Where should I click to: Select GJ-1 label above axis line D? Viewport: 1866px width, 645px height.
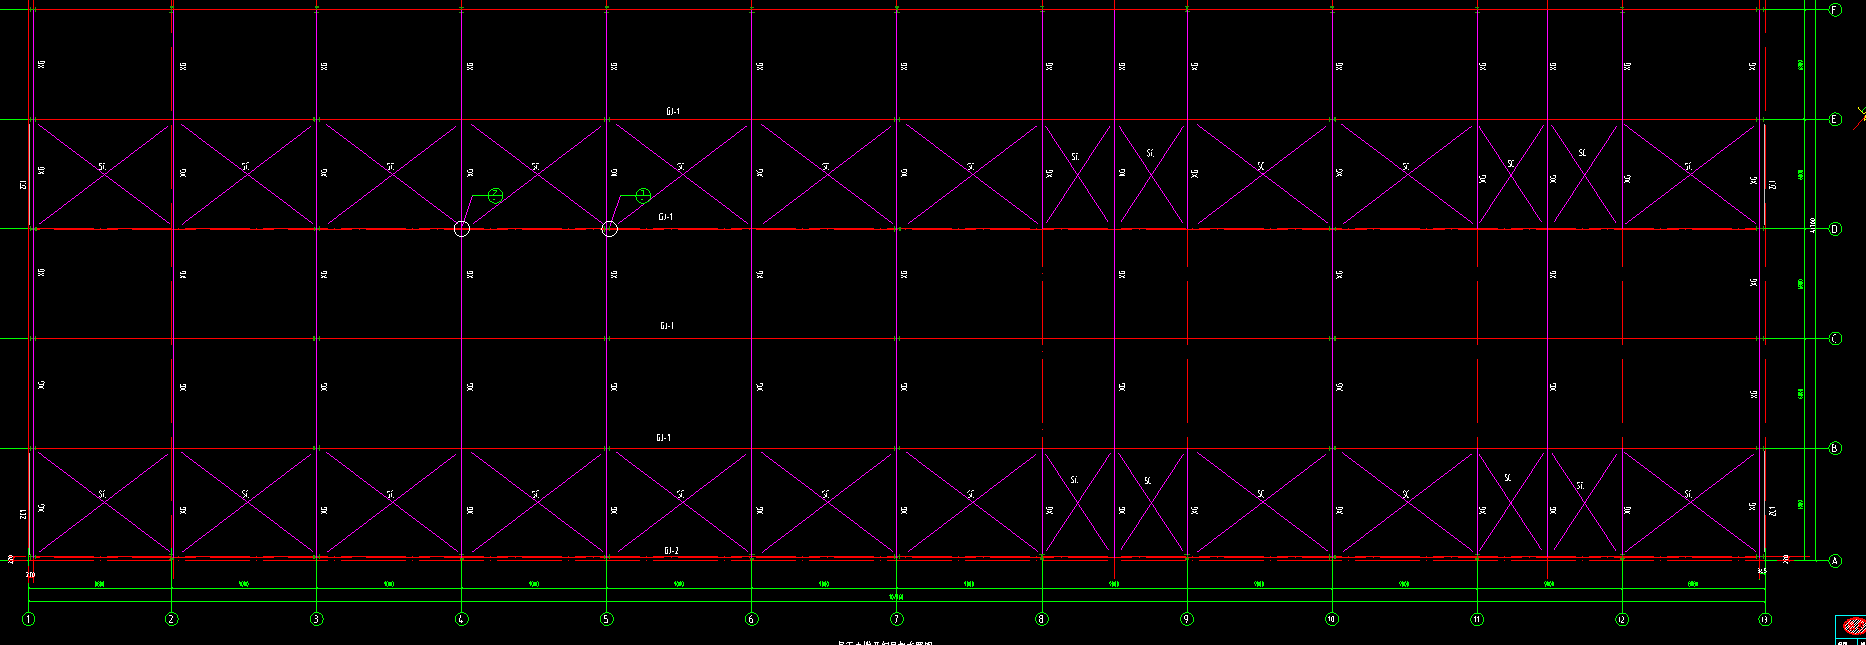[666, 217]
